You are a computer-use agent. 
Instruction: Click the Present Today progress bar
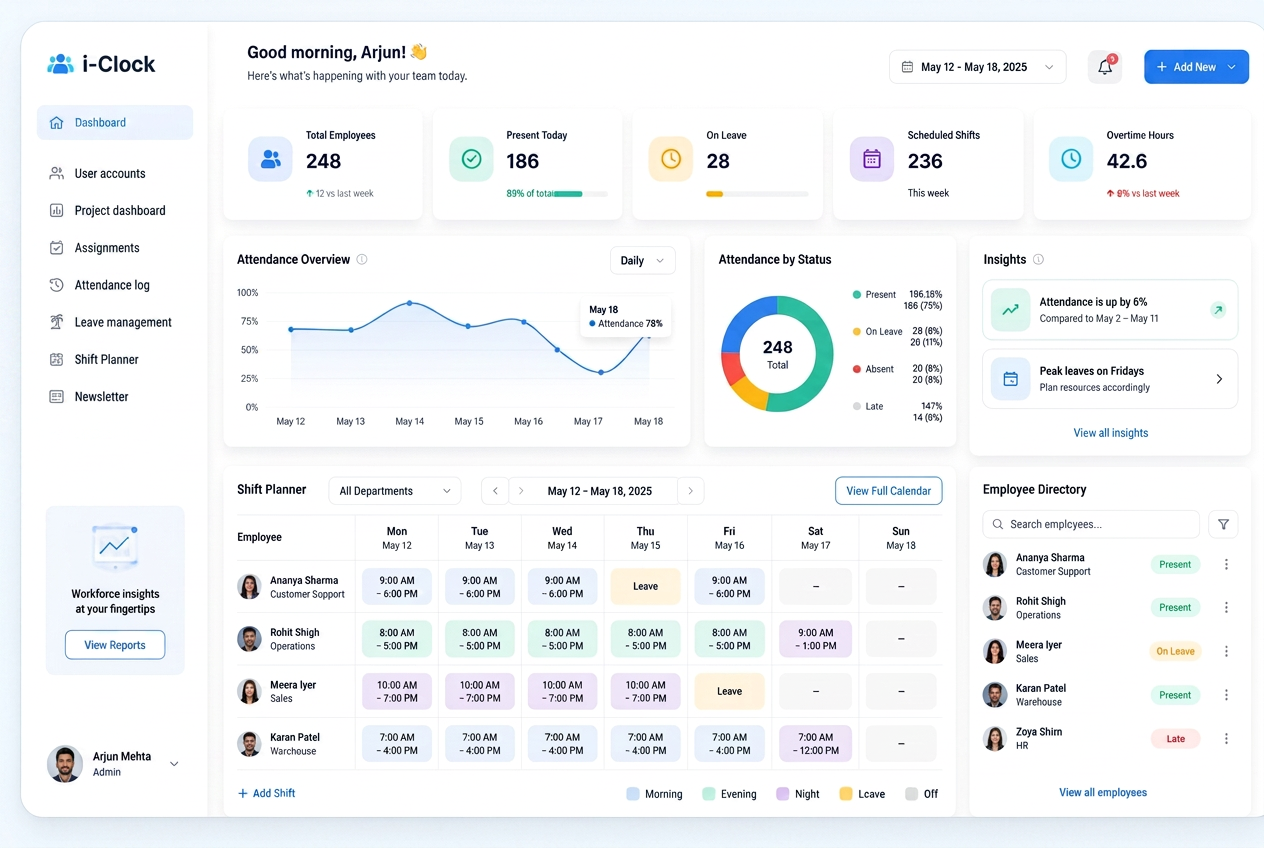[580, 194]
